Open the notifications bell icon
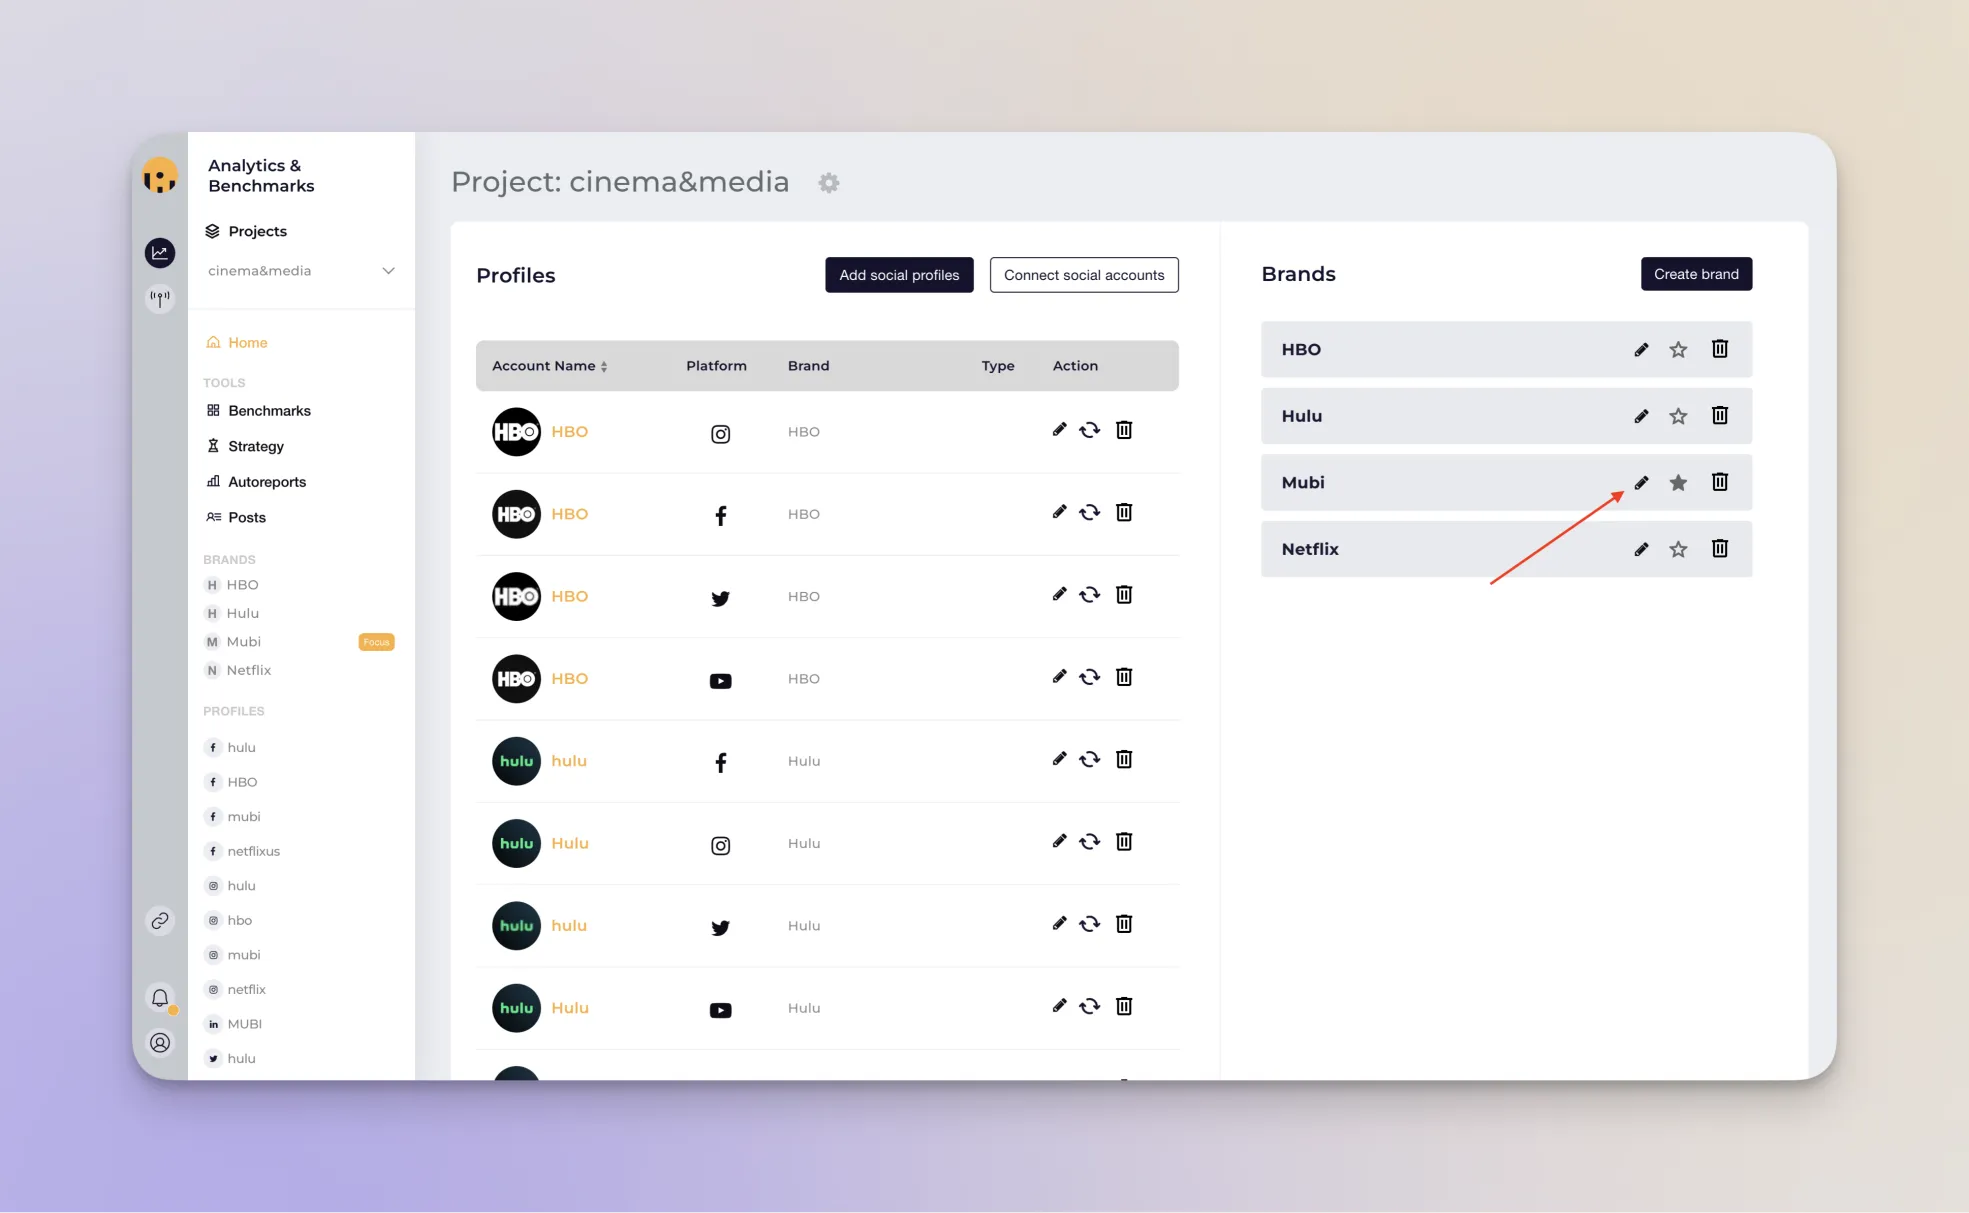1969x1213 pixels. point(160,998)
